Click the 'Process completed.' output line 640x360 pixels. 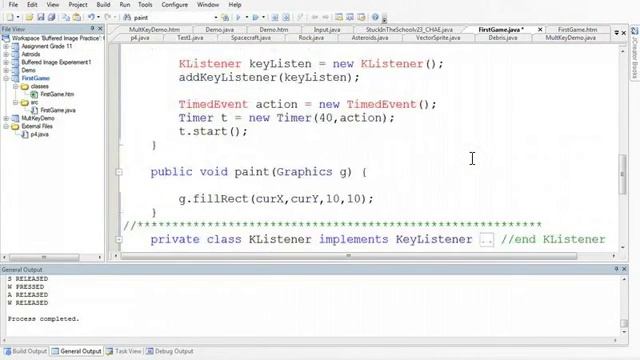43,319
